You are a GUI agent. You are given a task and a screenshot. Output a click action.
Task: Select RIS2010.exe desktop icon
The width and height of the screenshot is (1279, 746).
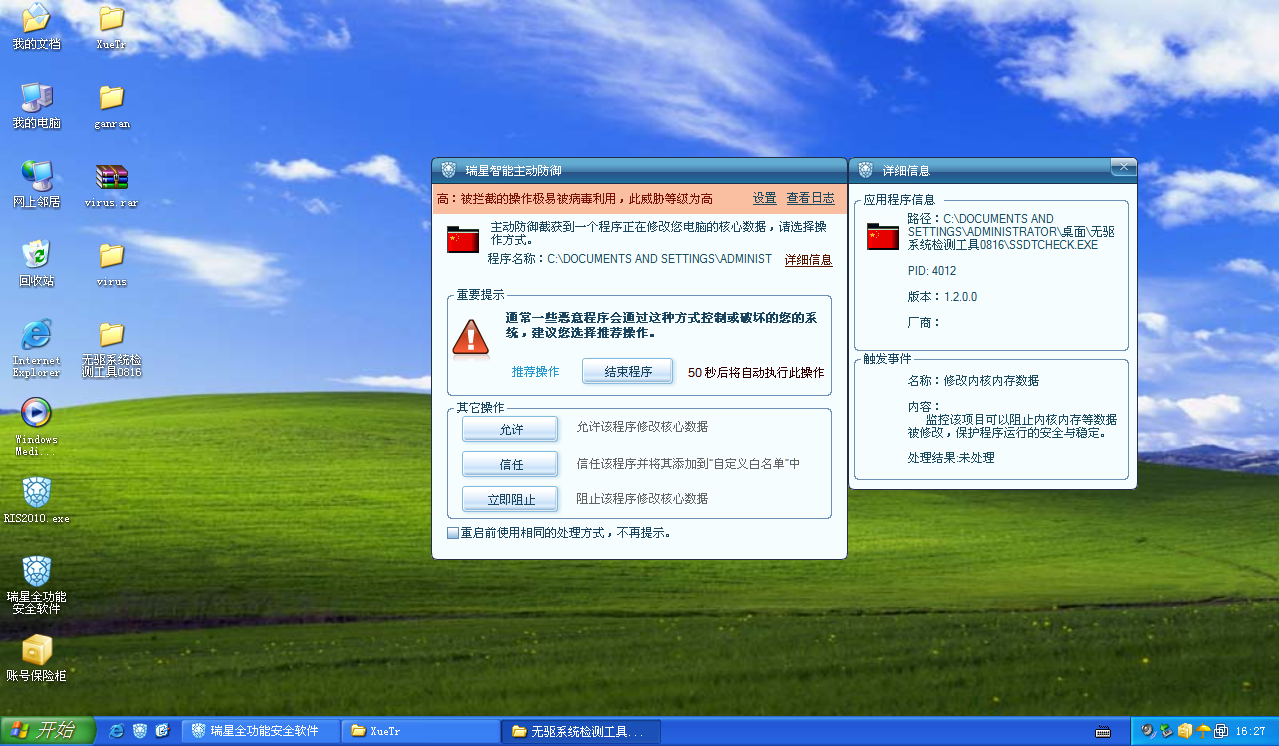coord(36,500)
